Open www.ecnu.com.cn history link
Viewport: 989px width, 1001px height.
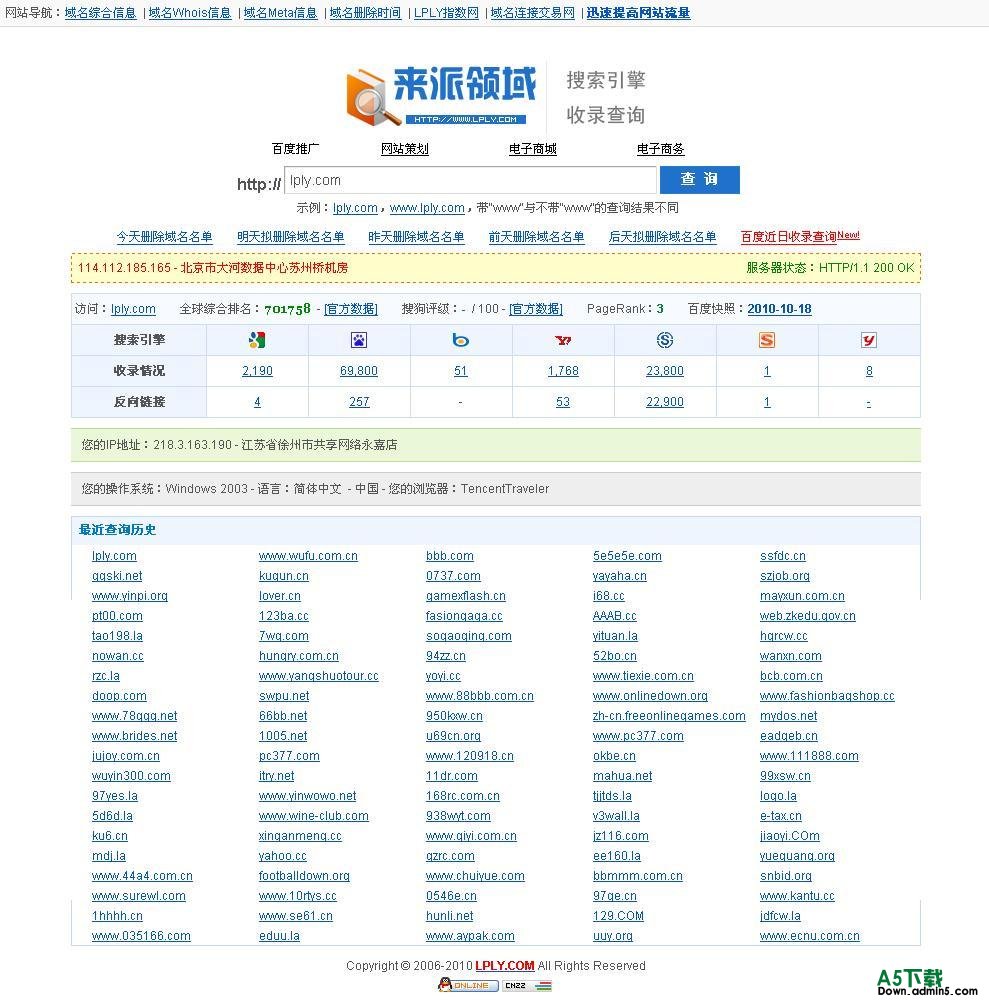point(810,936)
